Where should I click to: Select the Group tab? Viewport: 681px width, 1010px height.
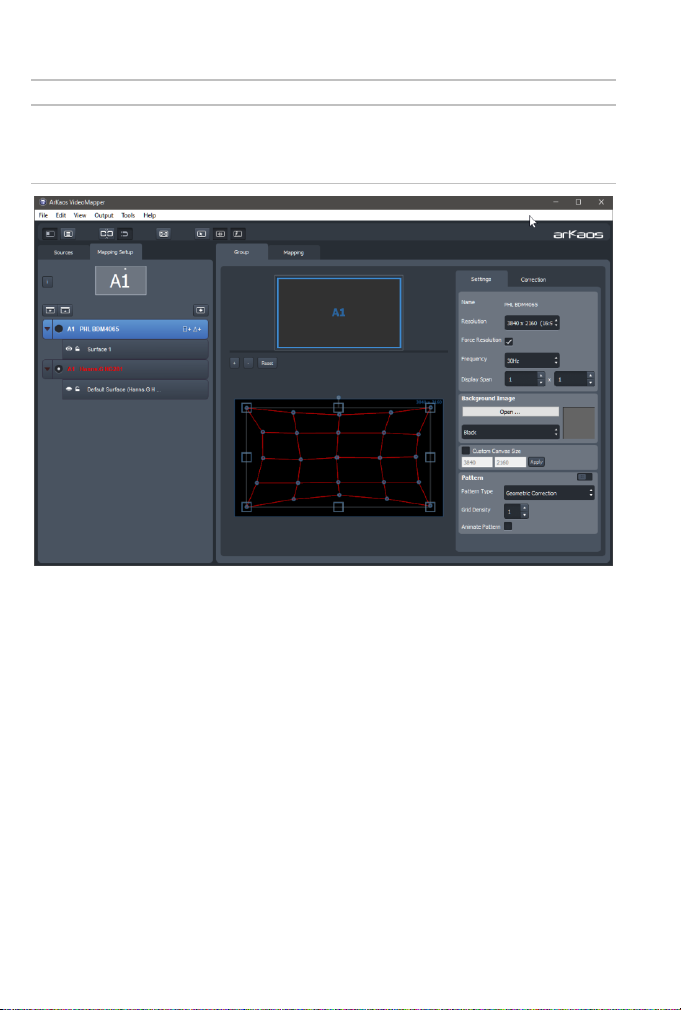(242, 252)
